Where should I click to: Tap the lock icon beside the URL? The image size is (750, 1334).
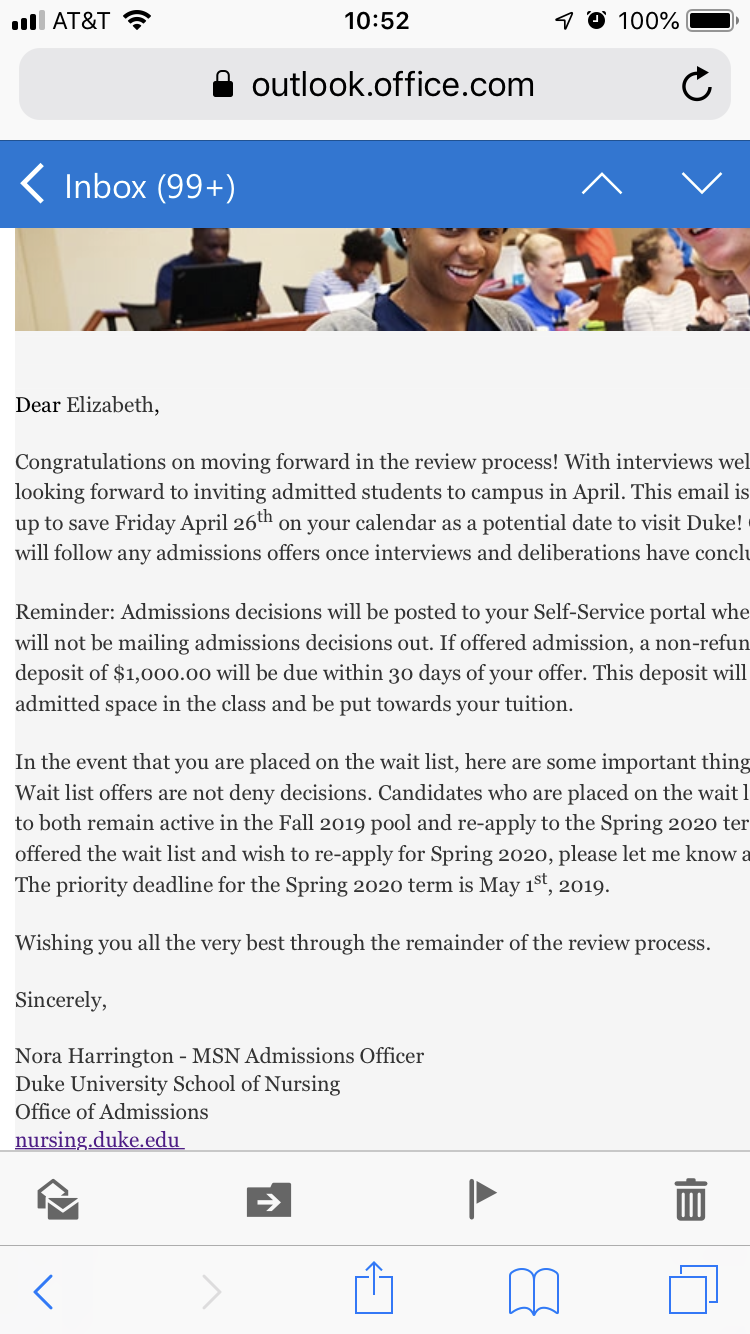click(x=223, y=86)
